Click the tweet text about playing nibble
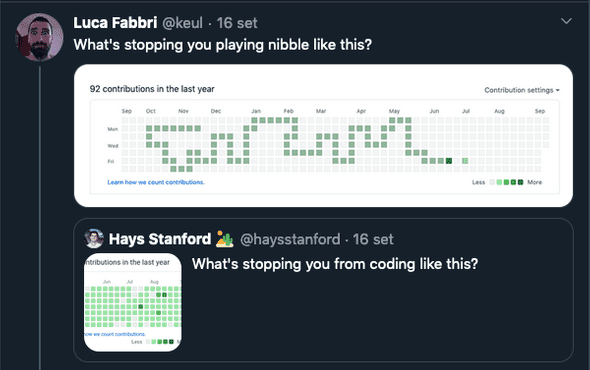The image size is (590, 370). click(x=223, y=45)
